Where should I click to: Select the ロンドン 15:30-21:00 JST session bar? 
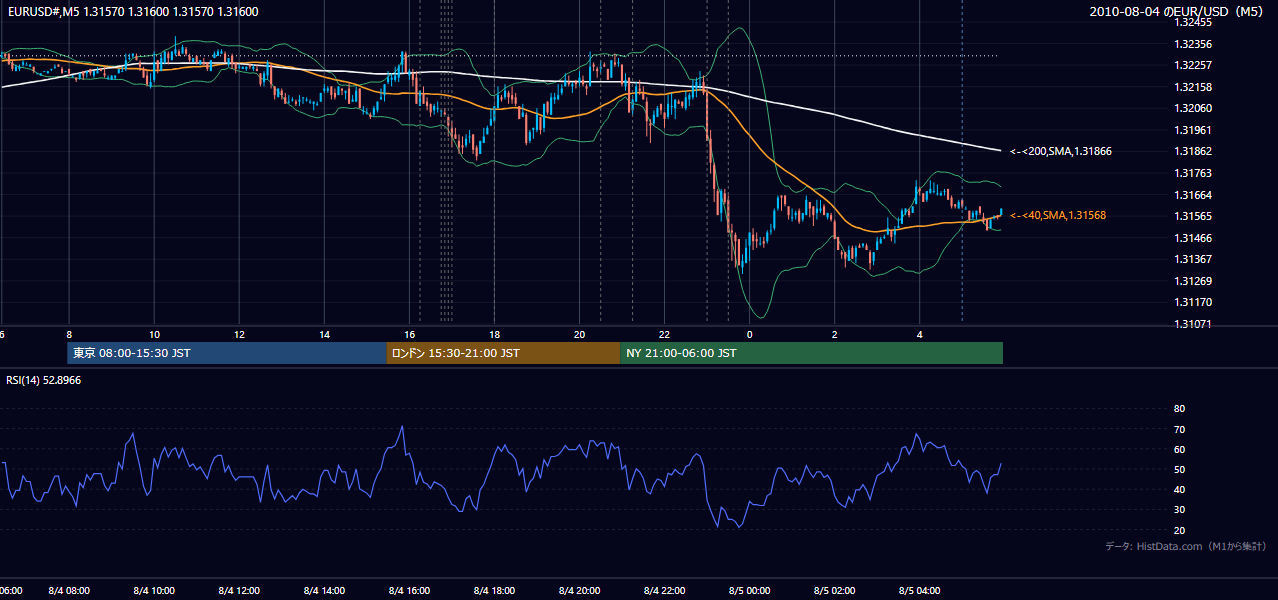point(503,353)
